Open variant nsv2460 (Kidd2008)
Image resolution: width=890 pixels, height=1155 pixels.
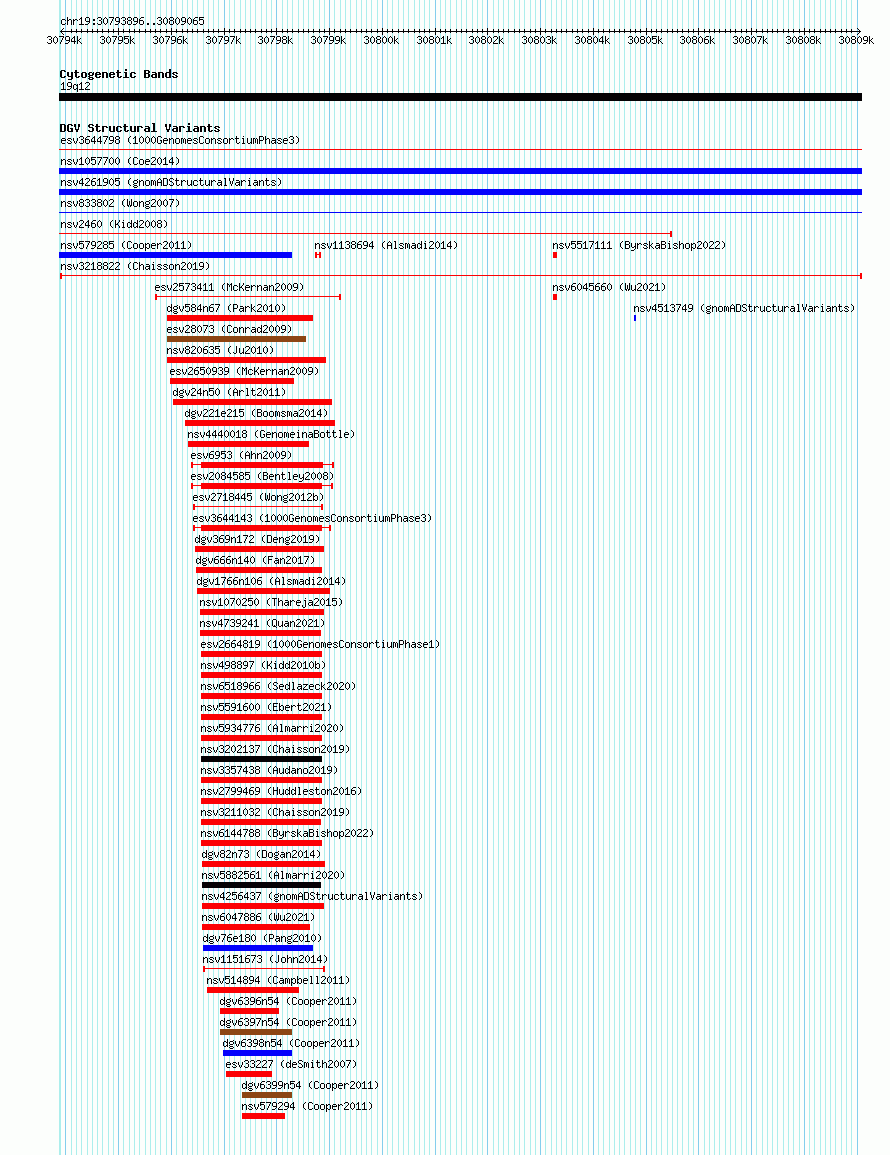(x=114, y=224)
